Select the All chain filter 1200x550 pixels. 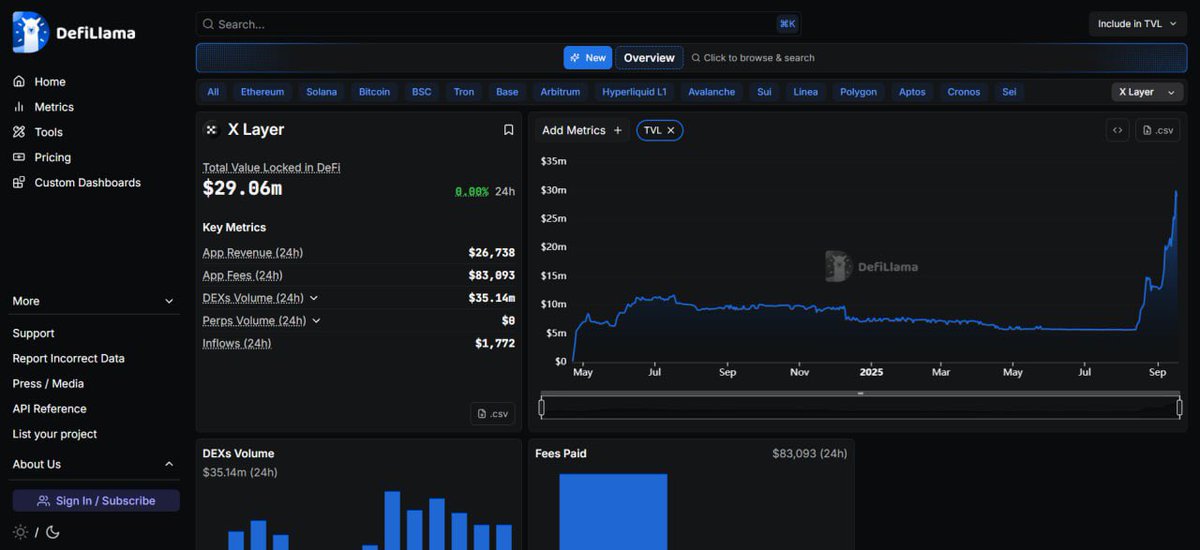point(213,92)
